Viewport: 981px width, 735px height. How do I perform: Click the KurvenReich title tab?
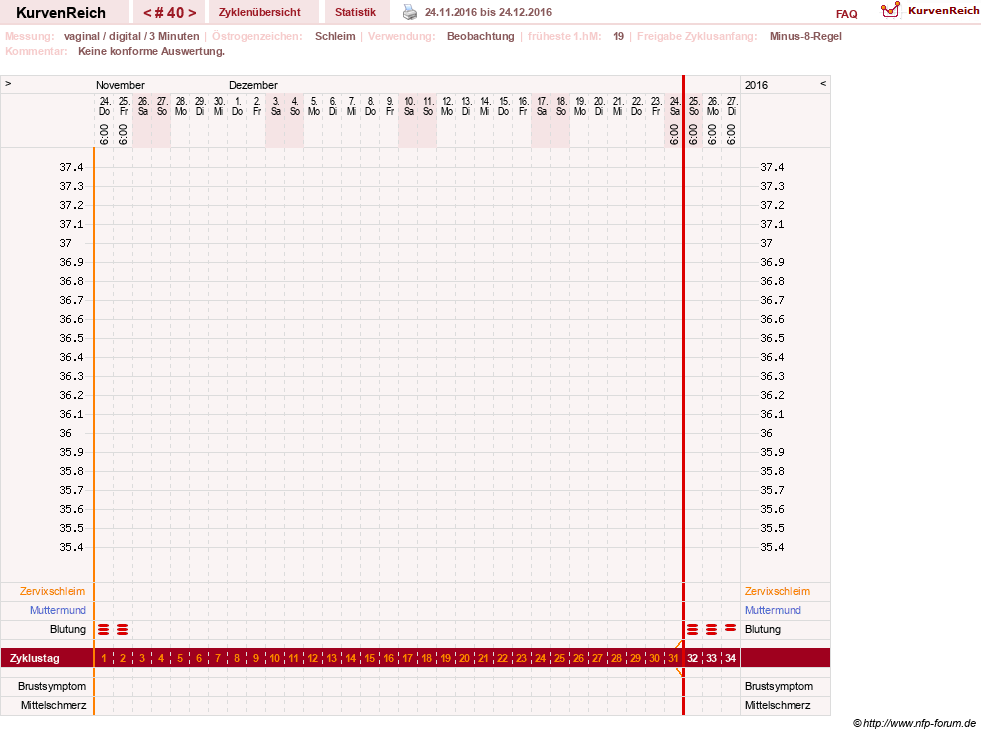(61, 13)
